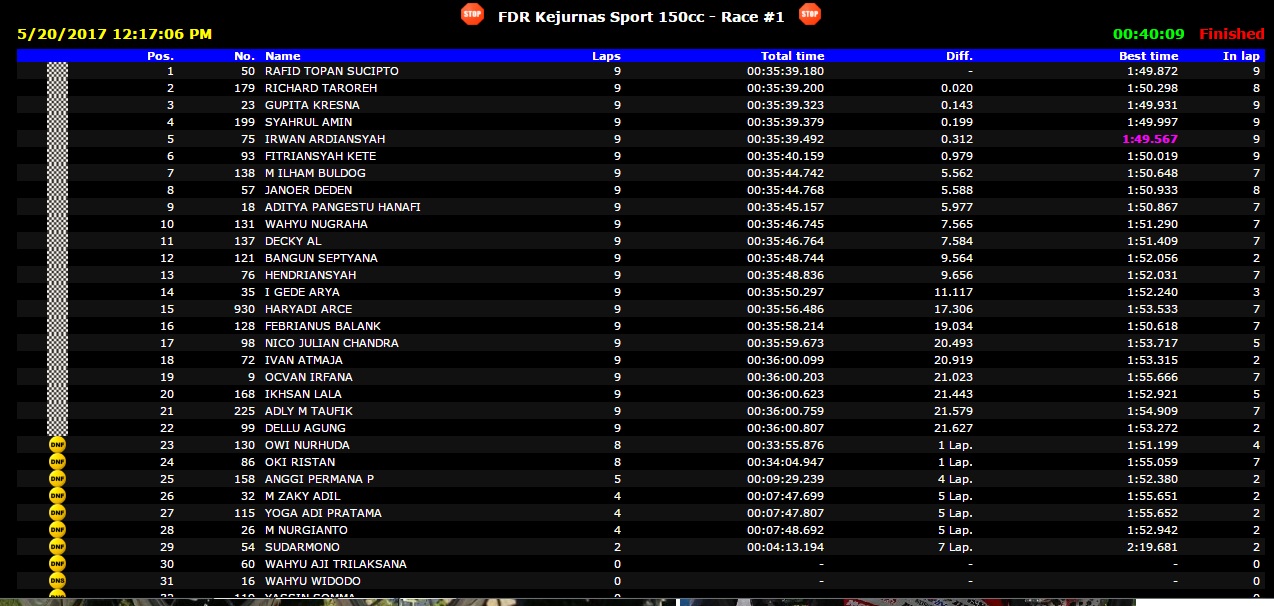Click the DNF badge beside Sudarmono
This screenshot has width=1274, height=606.
(x=57, y=547)
